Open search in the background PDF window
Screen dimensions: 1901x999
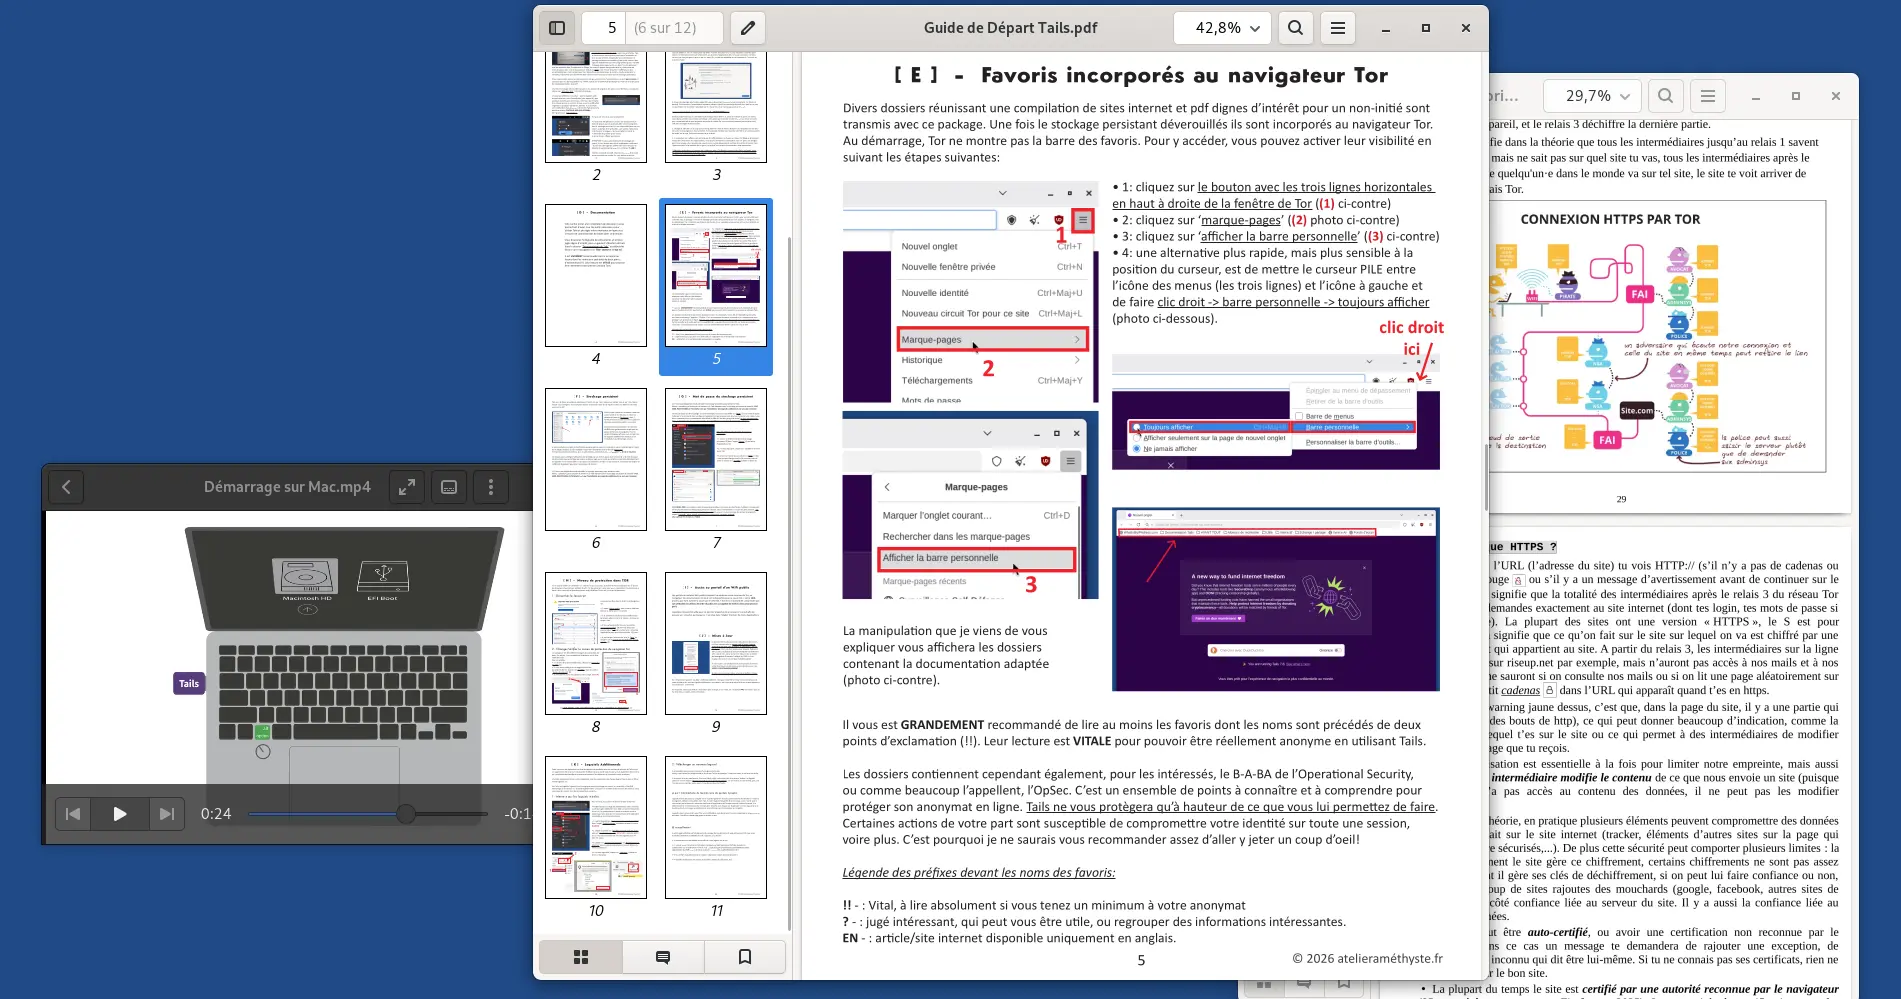click(1665, 96)
